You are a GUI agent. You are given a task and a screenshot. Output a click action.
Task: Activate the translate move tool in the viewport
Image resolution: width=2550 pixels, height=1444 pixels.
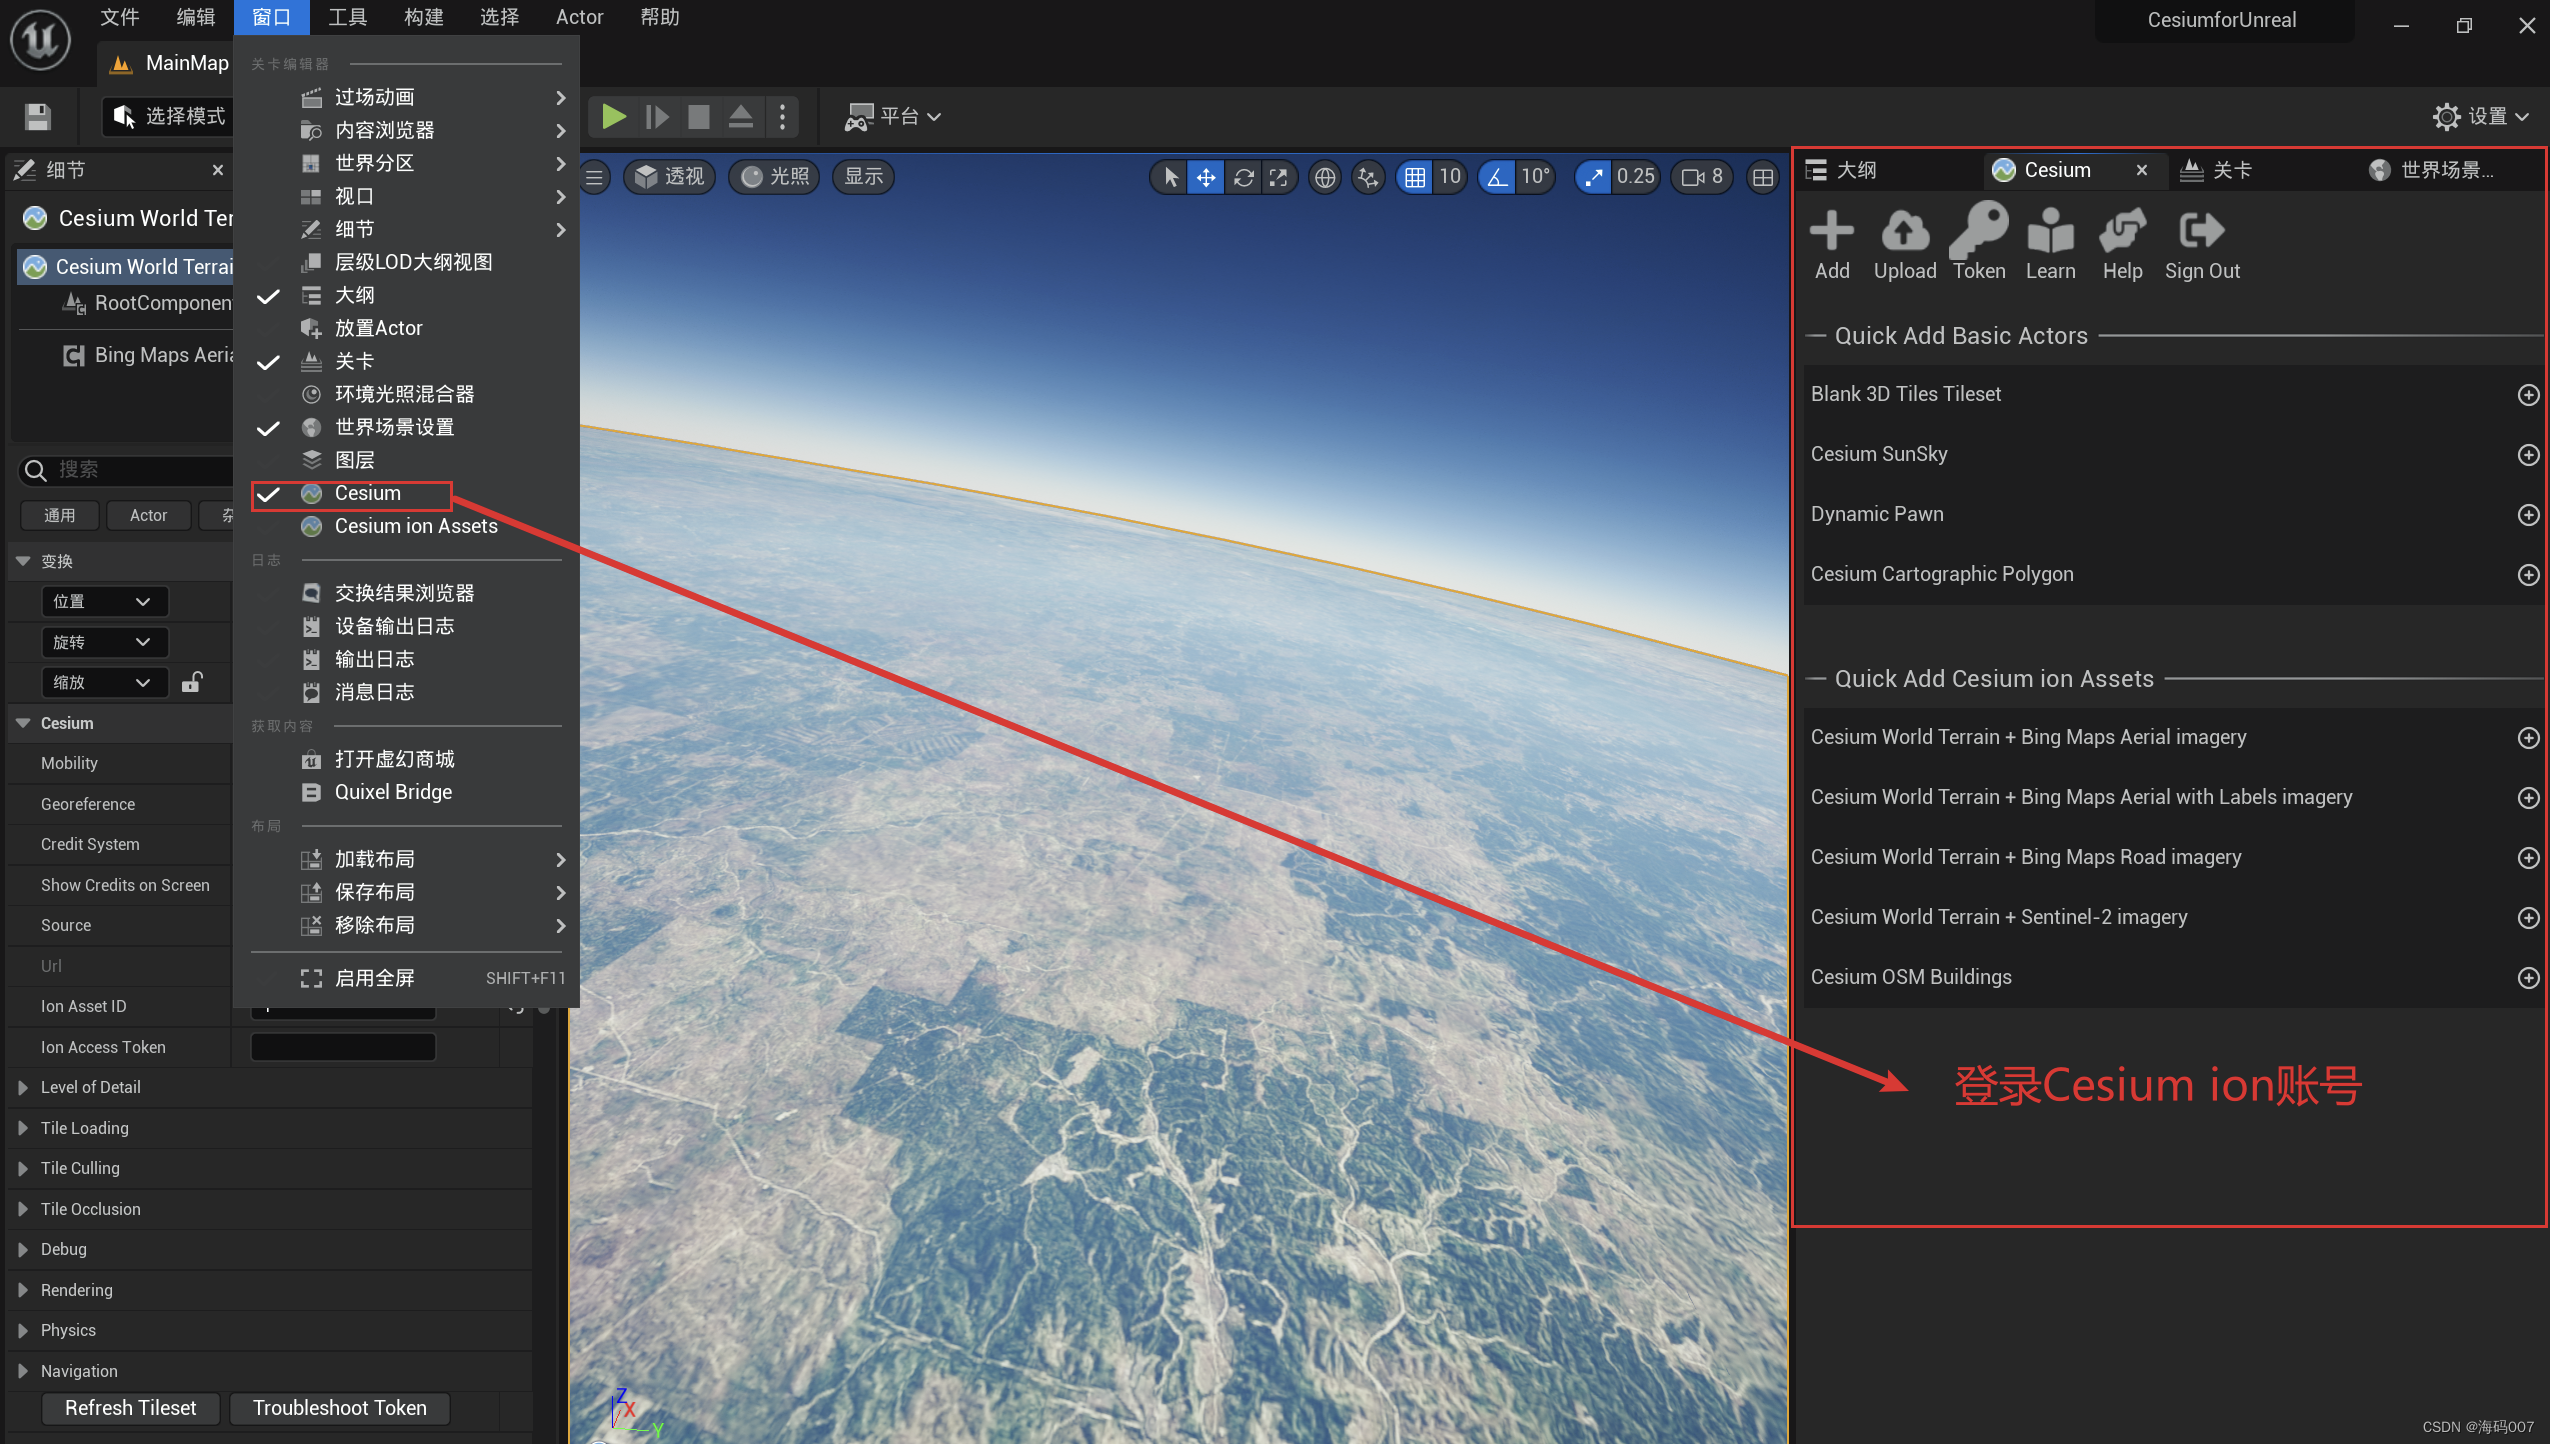pos(1206,177)
